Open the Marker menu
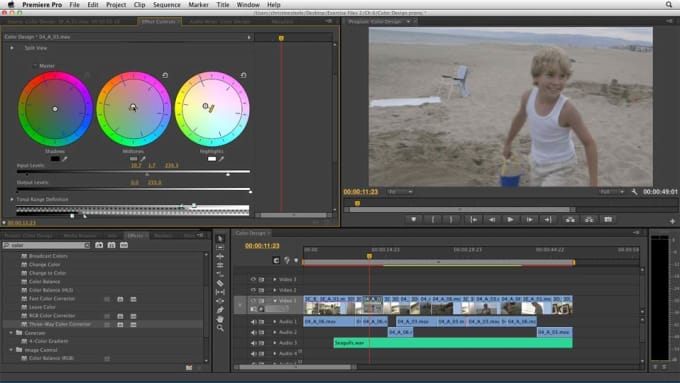The image size is (680, 383). tap(198, 4)
